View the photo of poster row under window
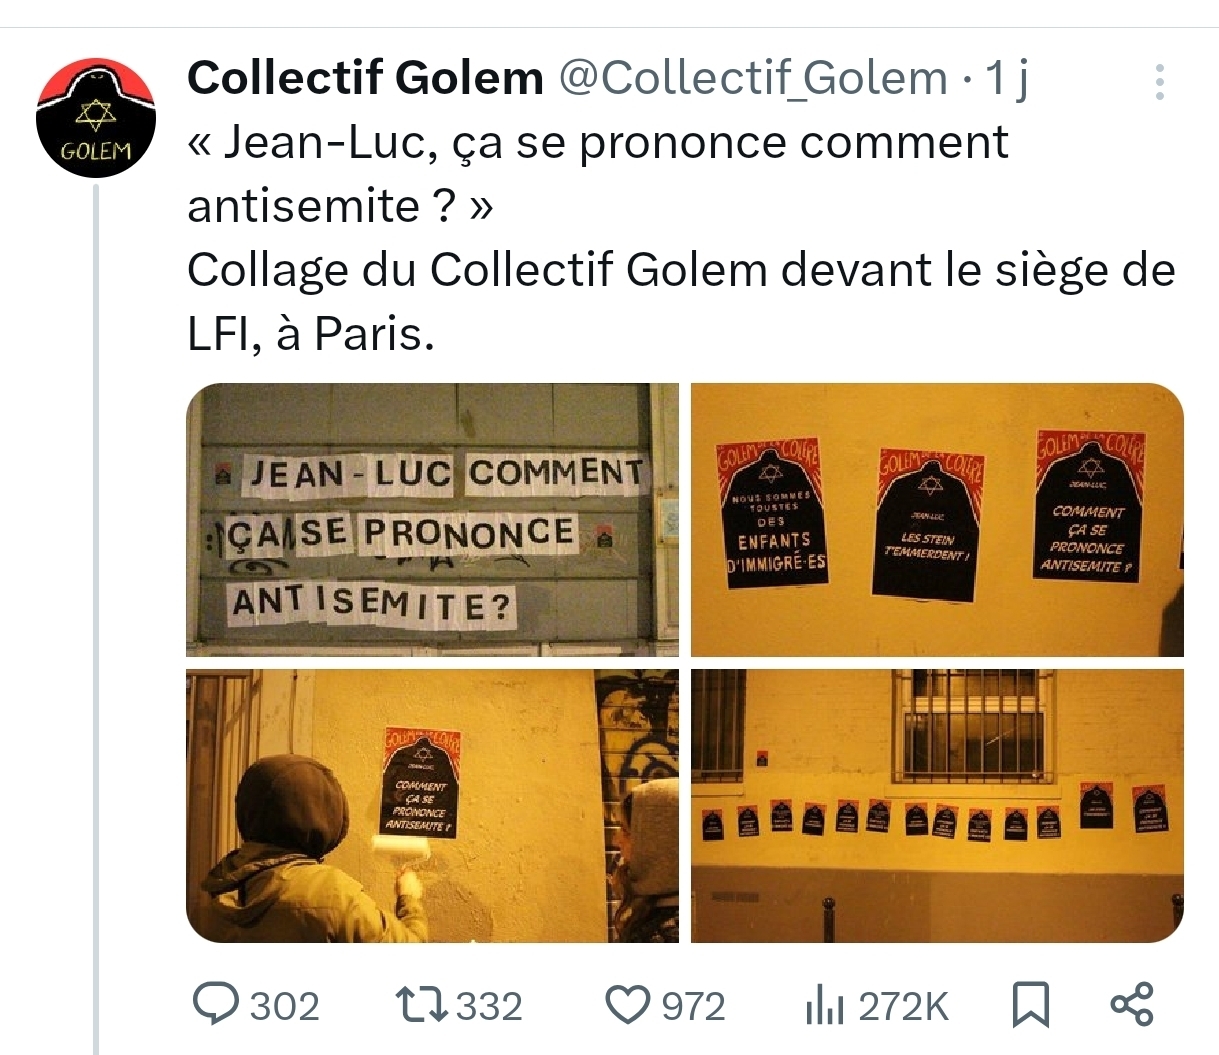The height and width of the screenshot is (1055, 1219). click(937, 806)
